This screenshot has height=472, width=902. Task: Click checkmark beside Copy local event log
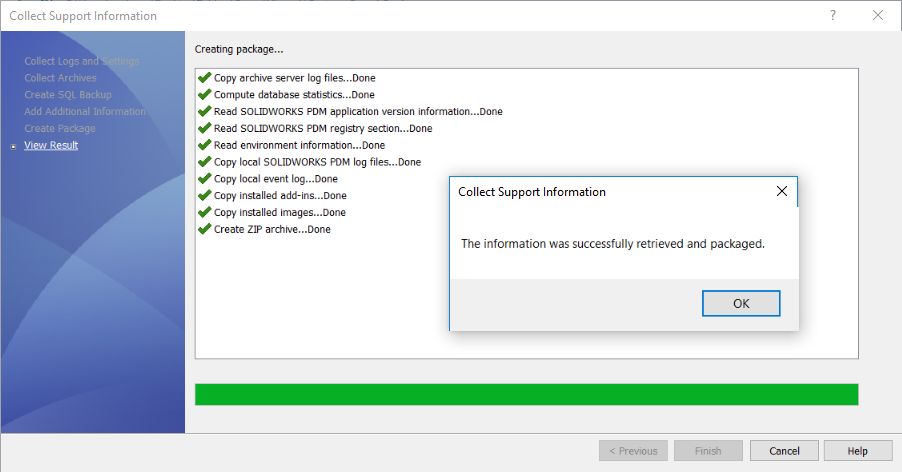[x=204, y=179]
